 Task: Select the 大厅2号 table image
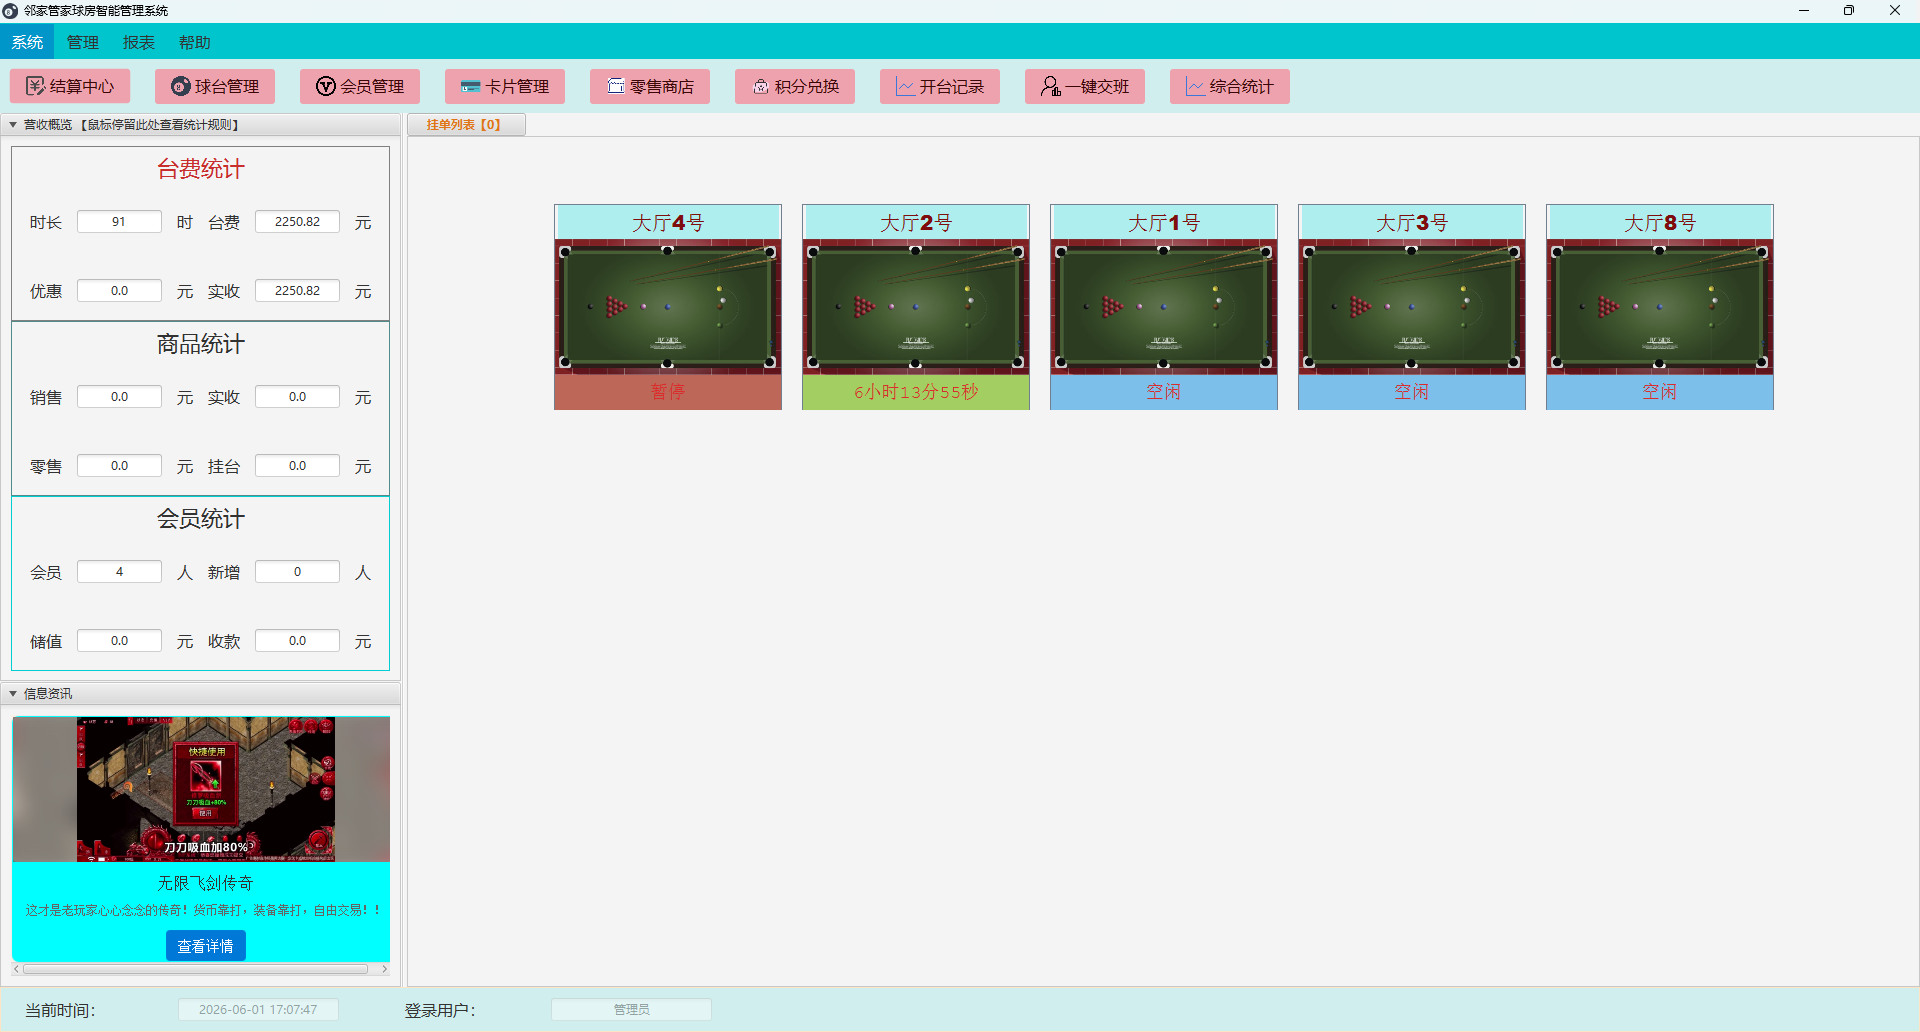[x=916, y=306]
